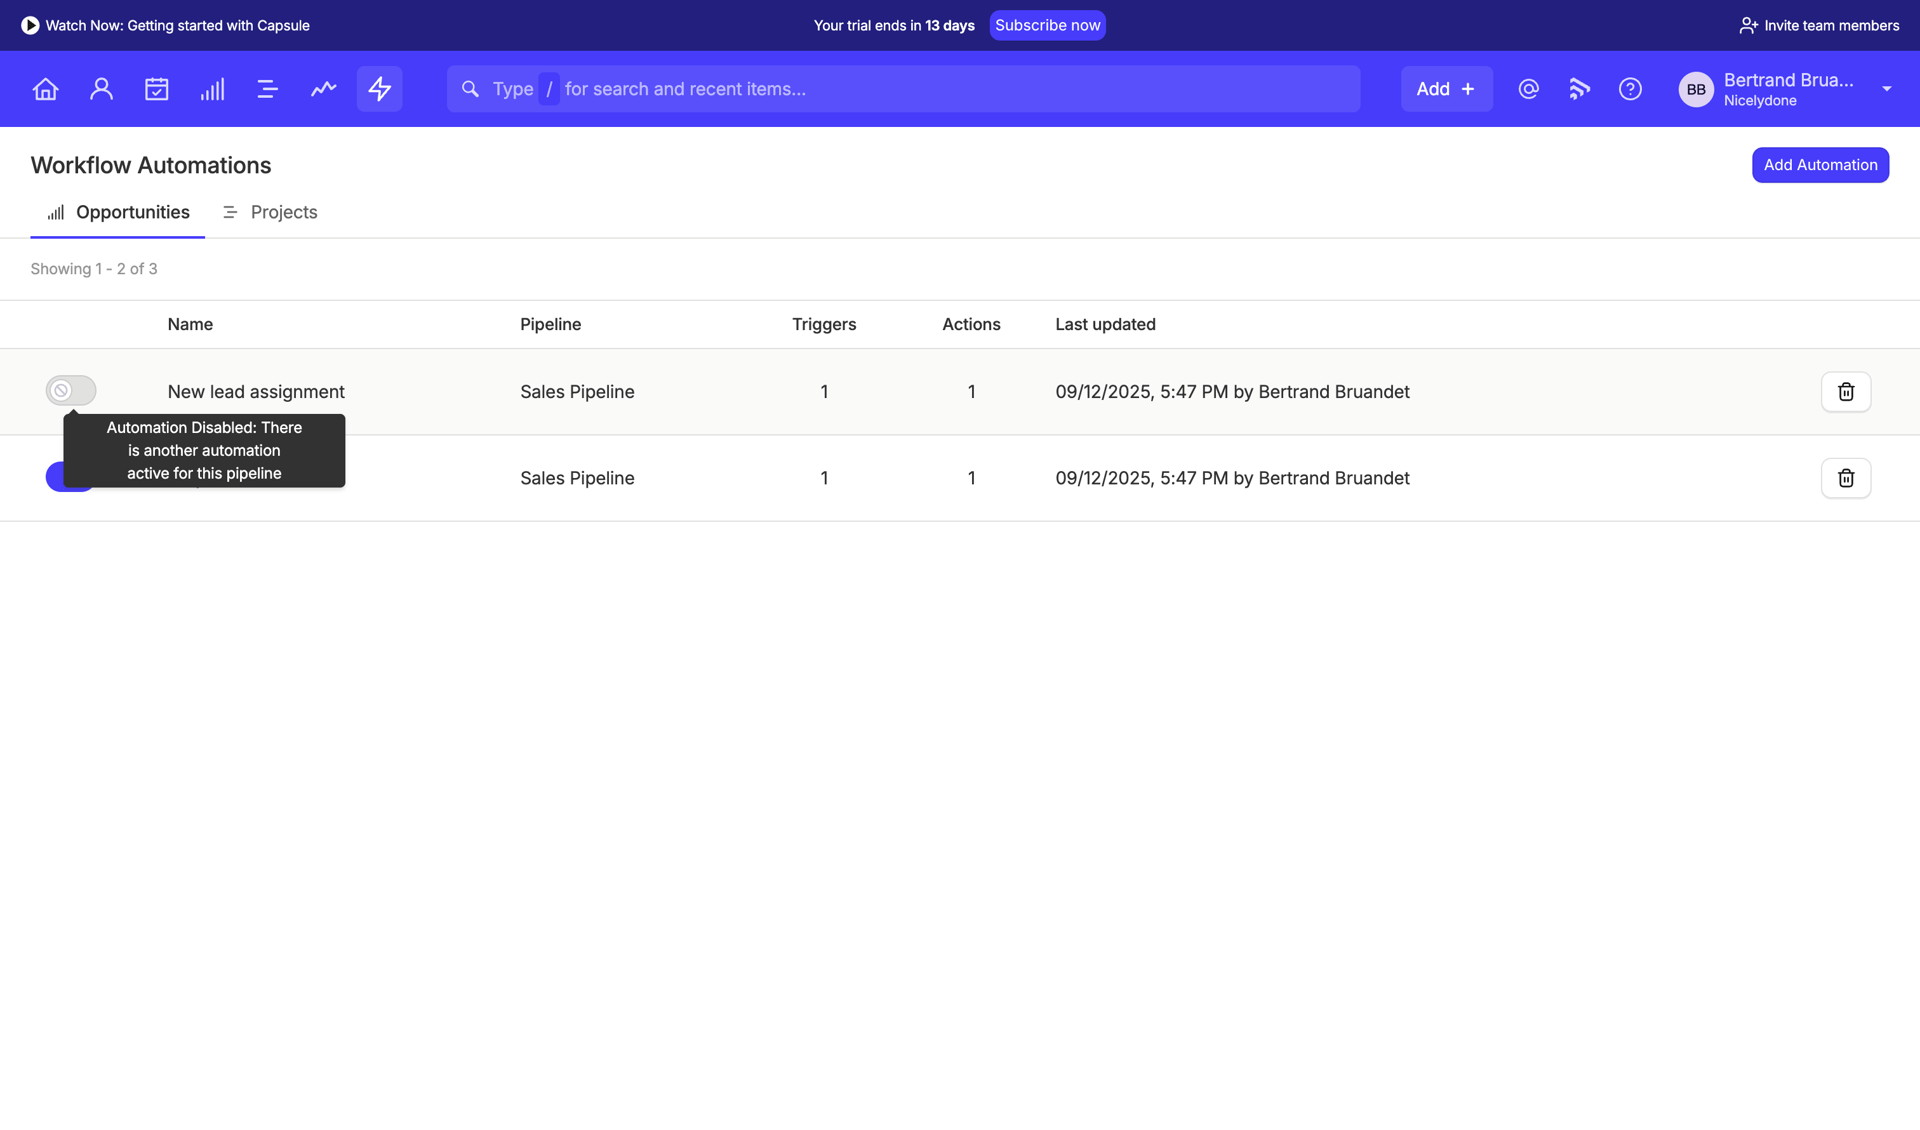Open the help question mark menu
The height and width of the screenshot is (1130, 1920).
[x=1630, y=89]
